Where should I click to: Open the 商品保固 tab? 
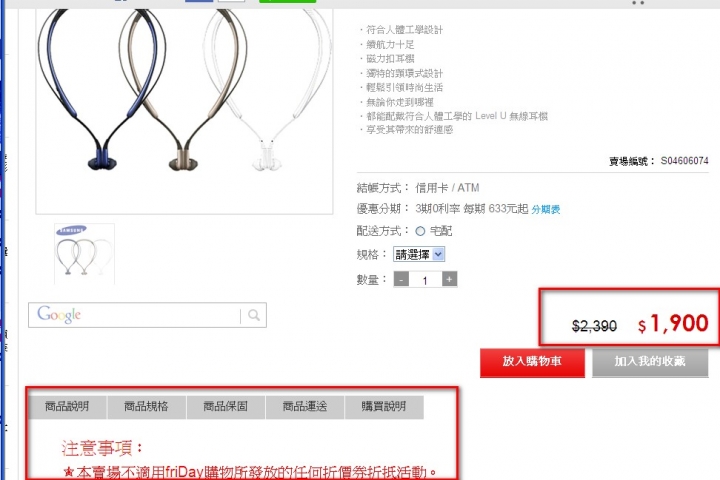[x=225, y=407]
